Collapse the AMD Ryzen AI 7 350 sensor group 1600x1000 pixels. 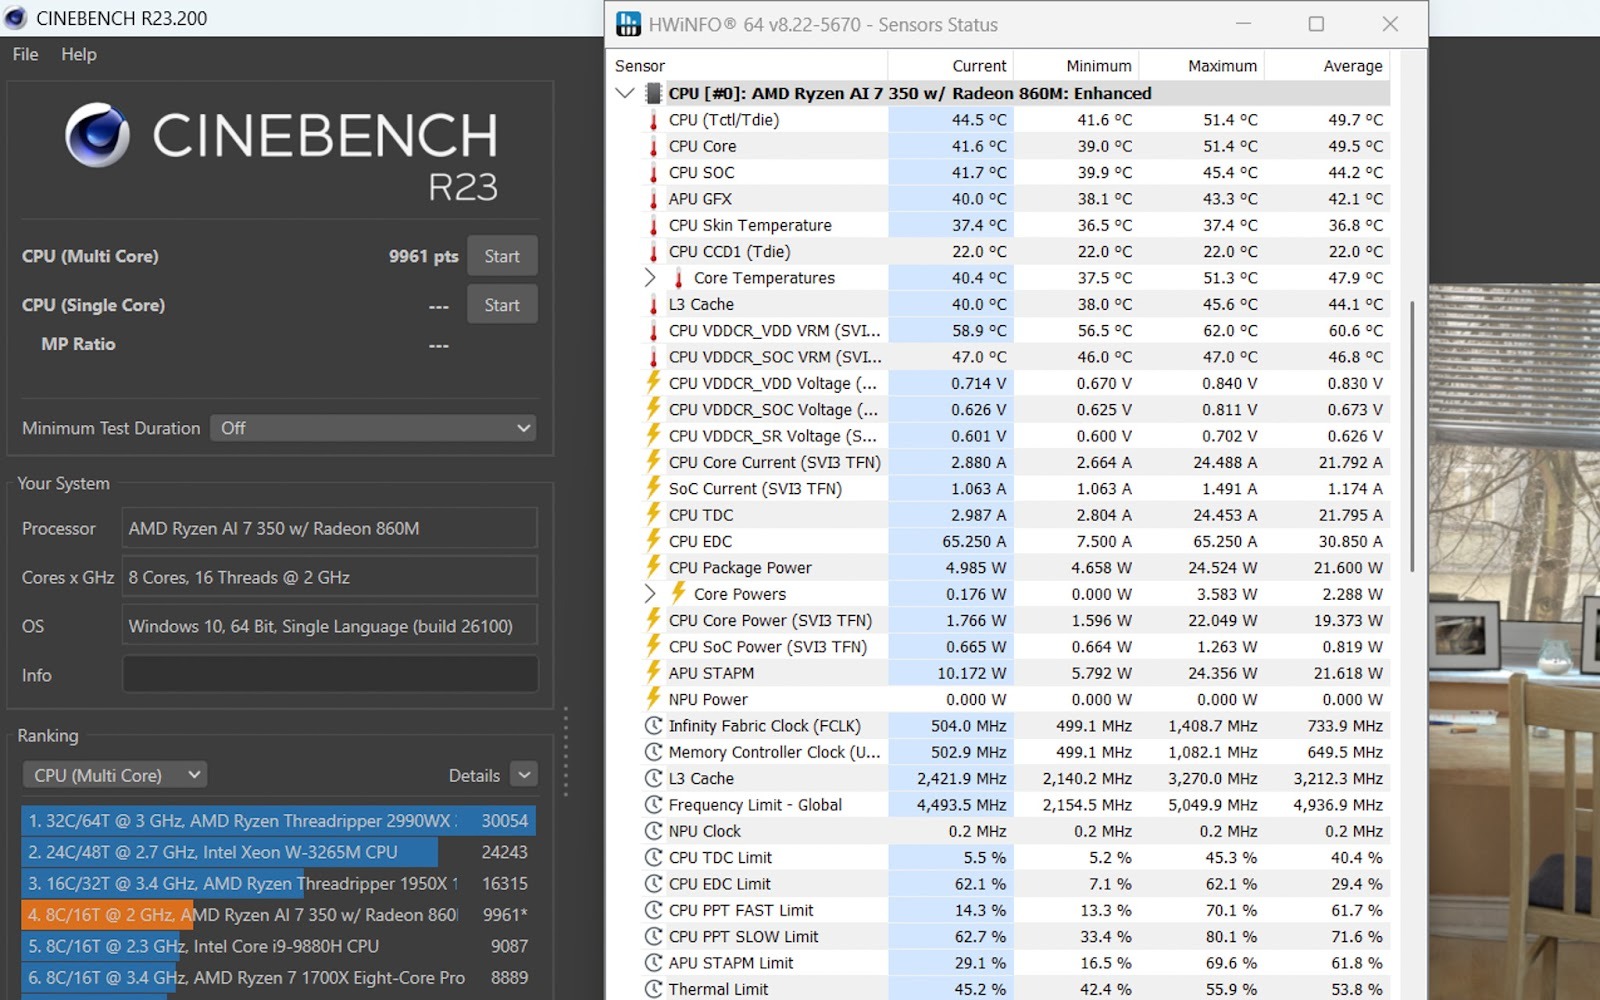coord(626,93)
